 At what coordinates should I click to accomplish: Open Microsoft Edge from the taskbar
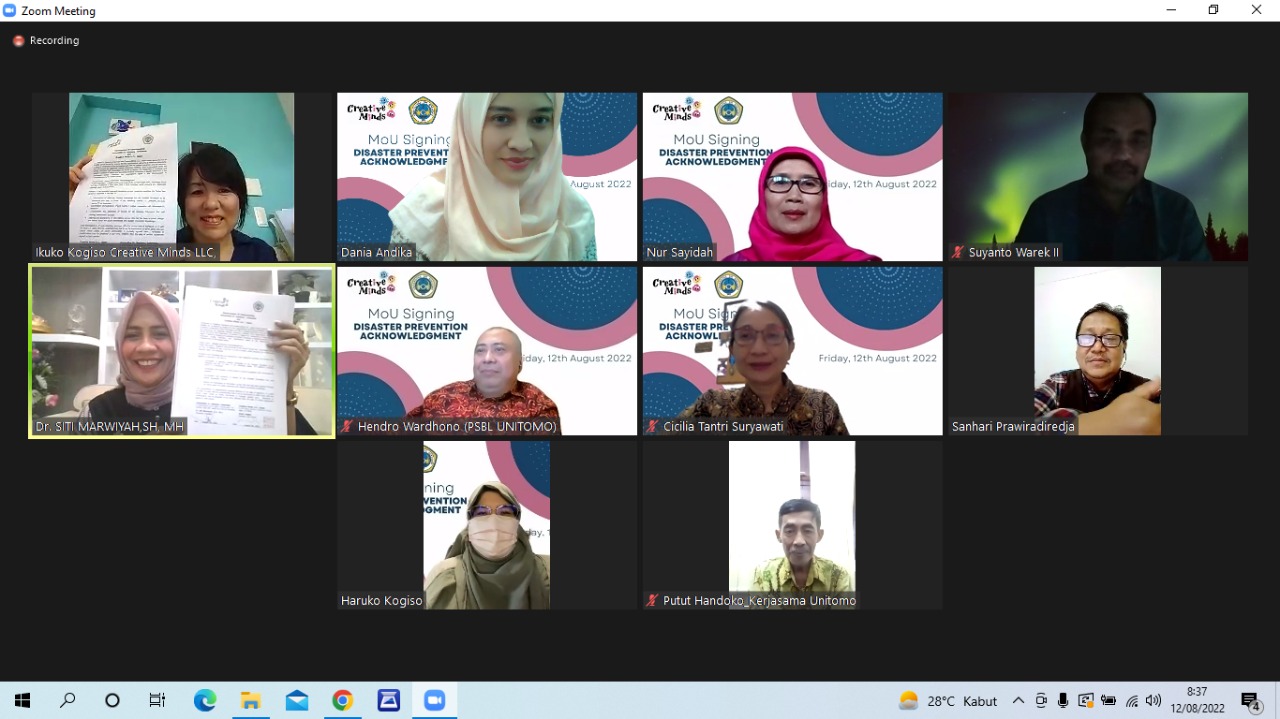(205, 701)
